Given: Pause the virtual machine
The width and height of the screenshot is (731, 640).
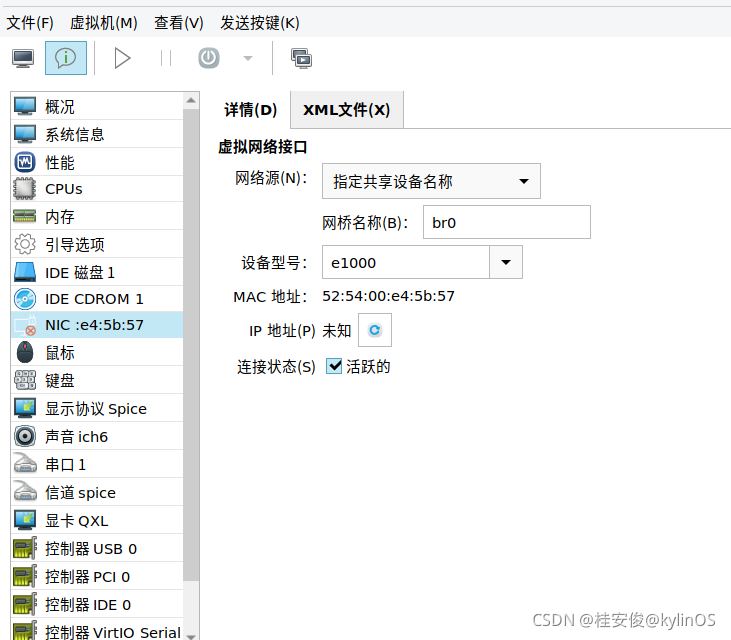Looking at the screenshot, I should pyautogui.click(x=166, y=58).
